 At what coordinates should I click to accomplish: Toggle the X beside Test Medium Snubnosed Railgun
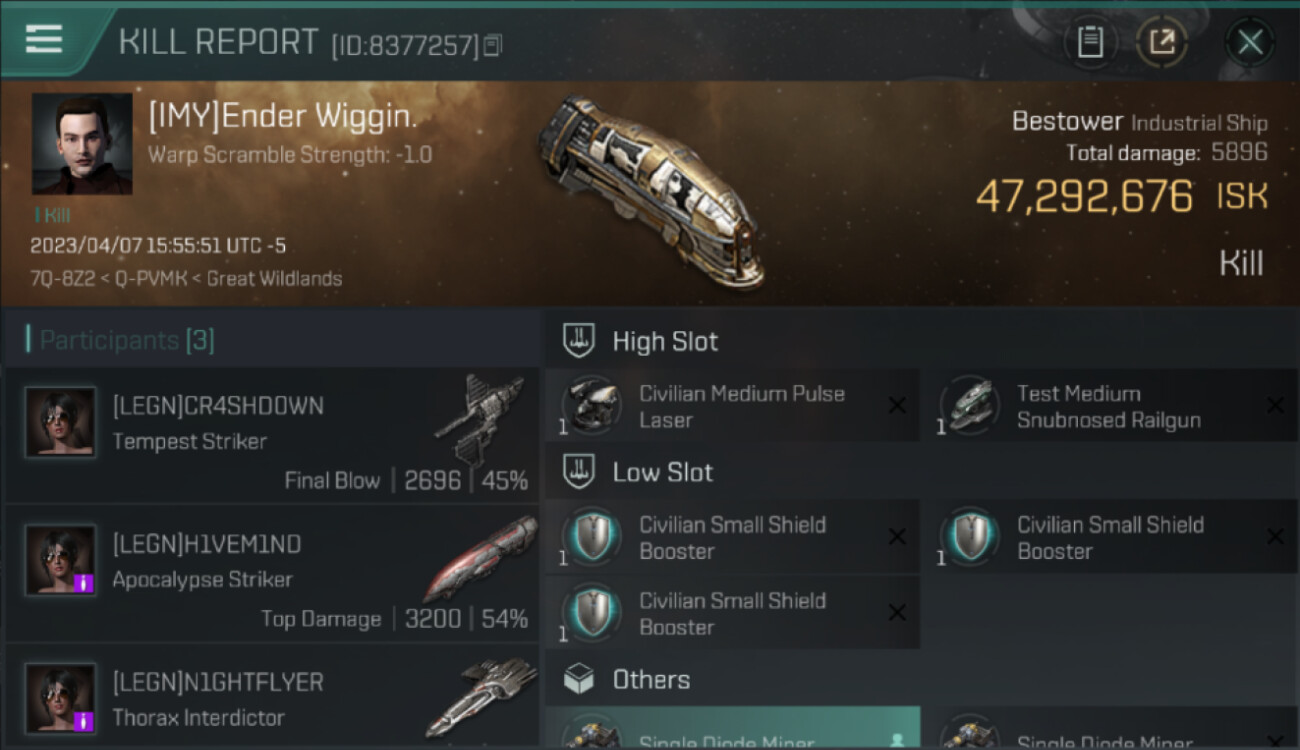pyautogui.click(x=1275, y=405)
